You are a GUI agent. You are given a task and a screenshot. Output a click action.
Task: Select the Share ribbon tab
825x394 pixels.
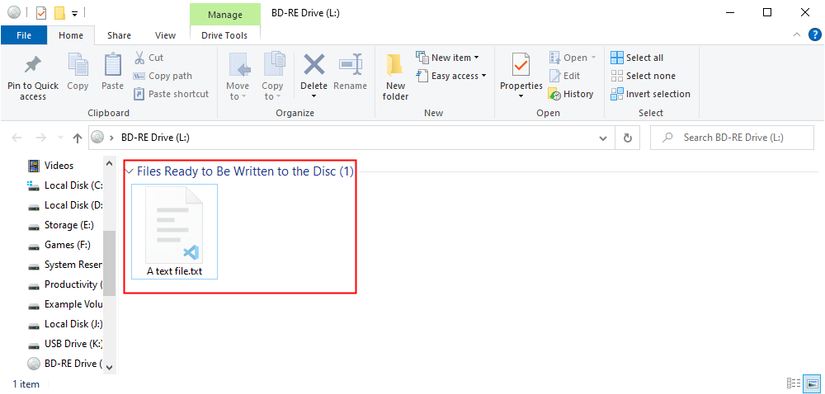click(x=119, y=35)
